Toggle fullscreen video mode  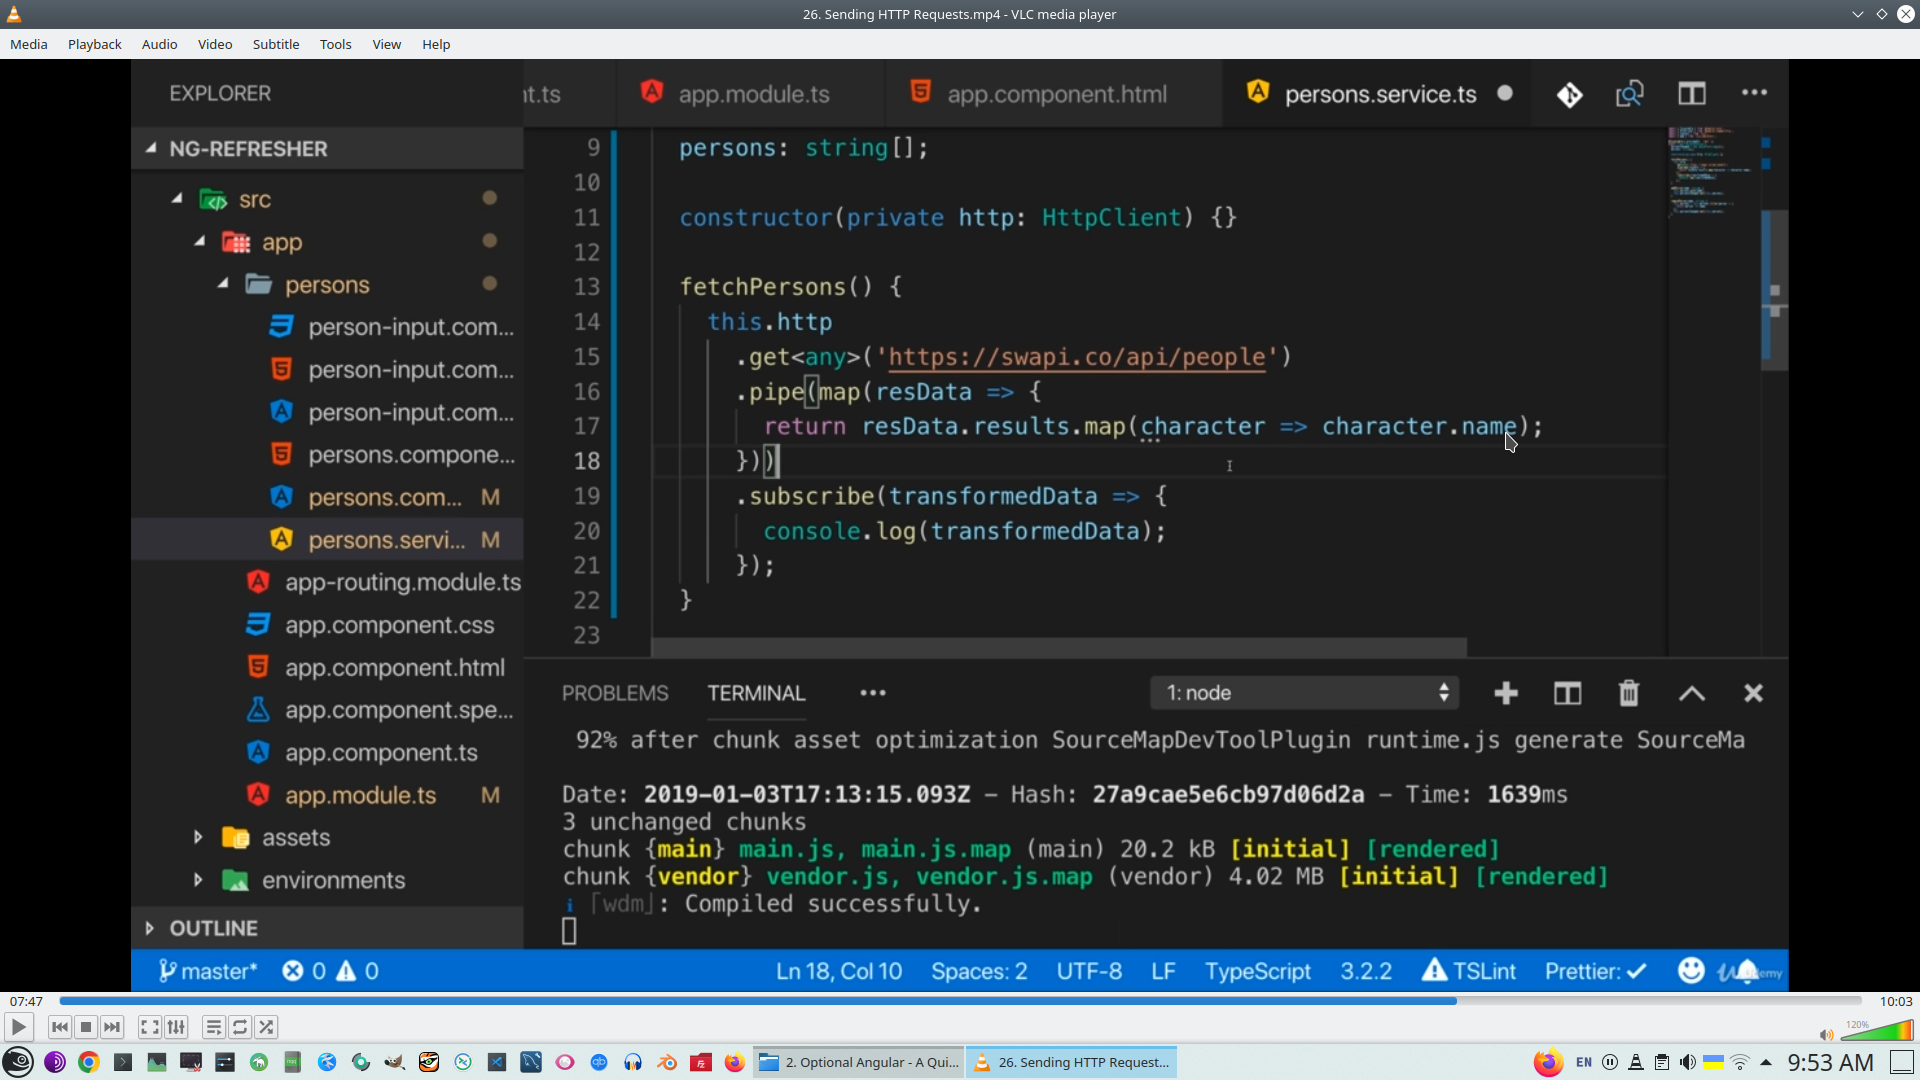click(x=150, y=1027)
